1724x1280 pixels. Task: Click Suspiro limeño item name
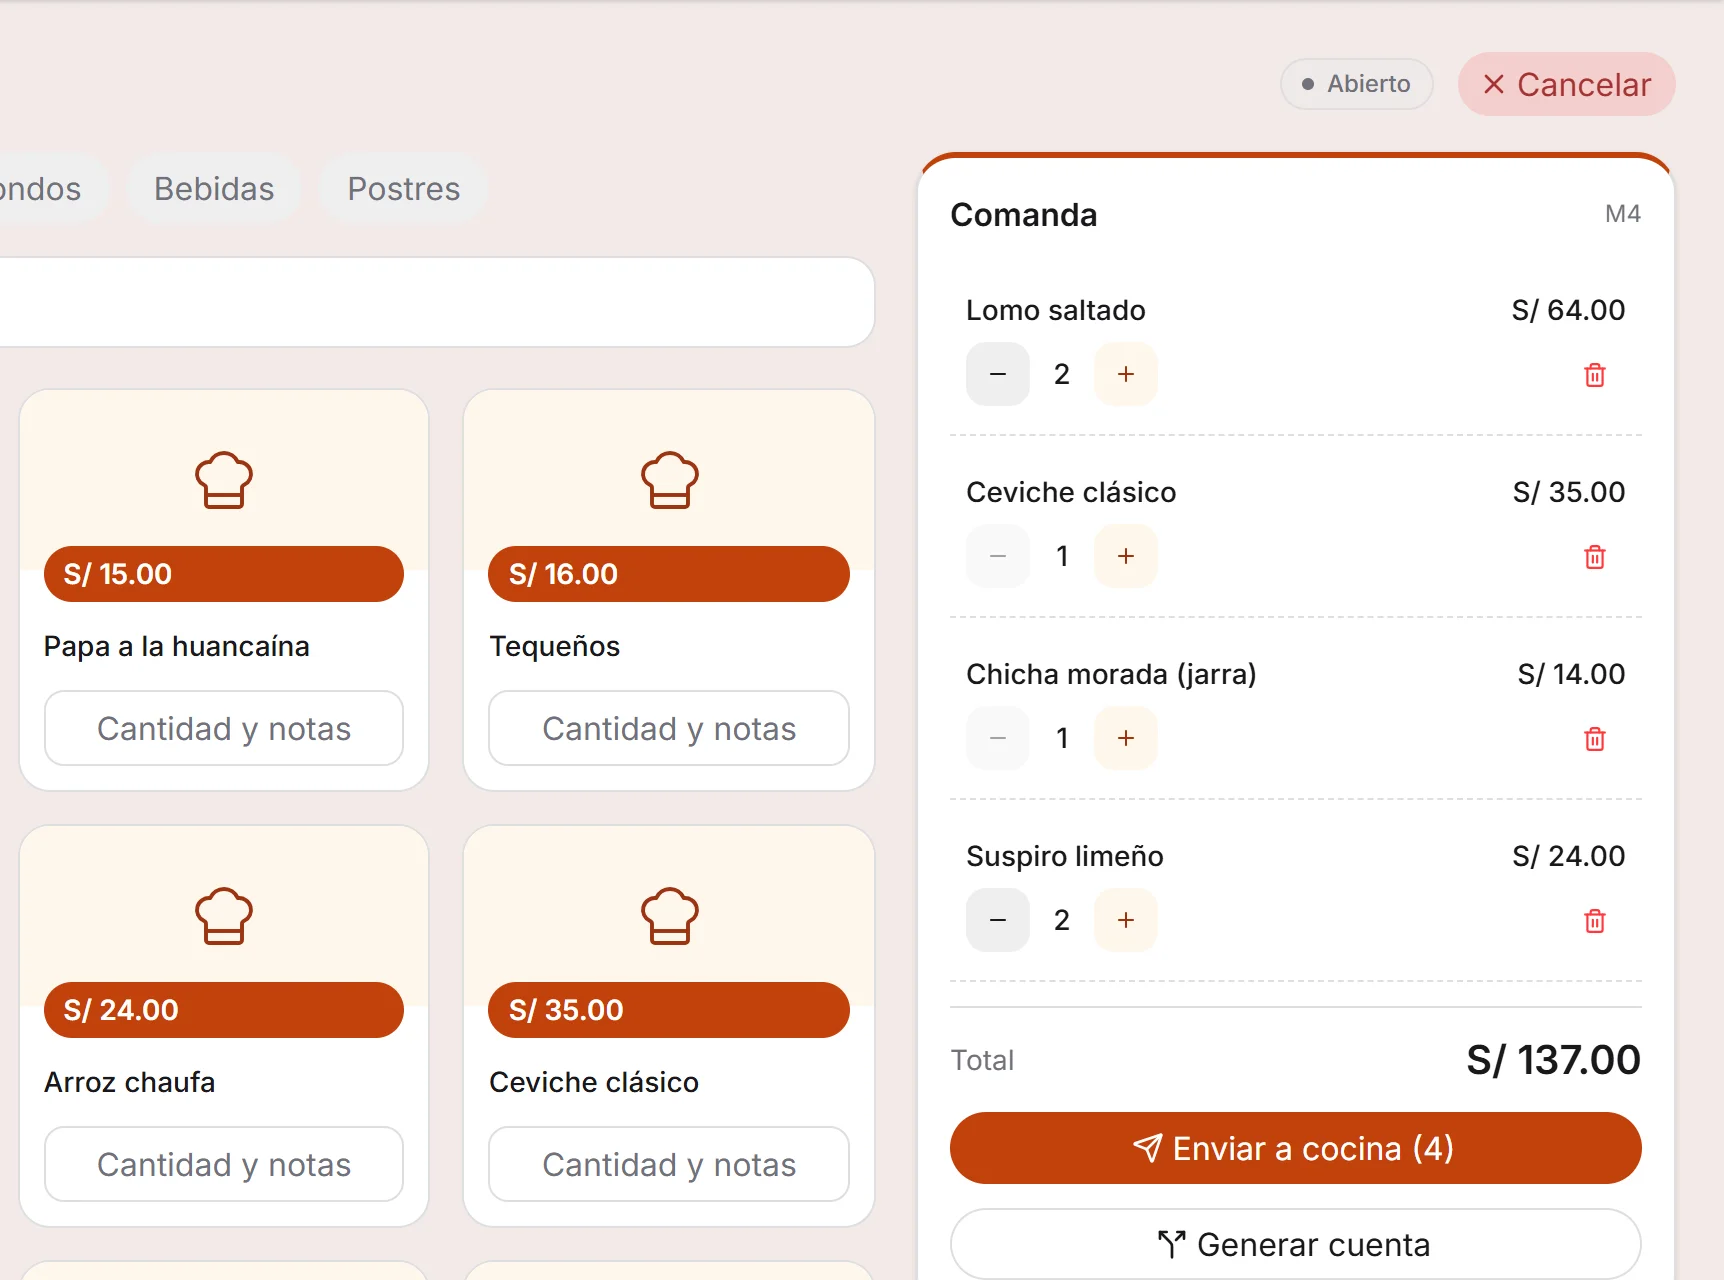coord(1065,856)
